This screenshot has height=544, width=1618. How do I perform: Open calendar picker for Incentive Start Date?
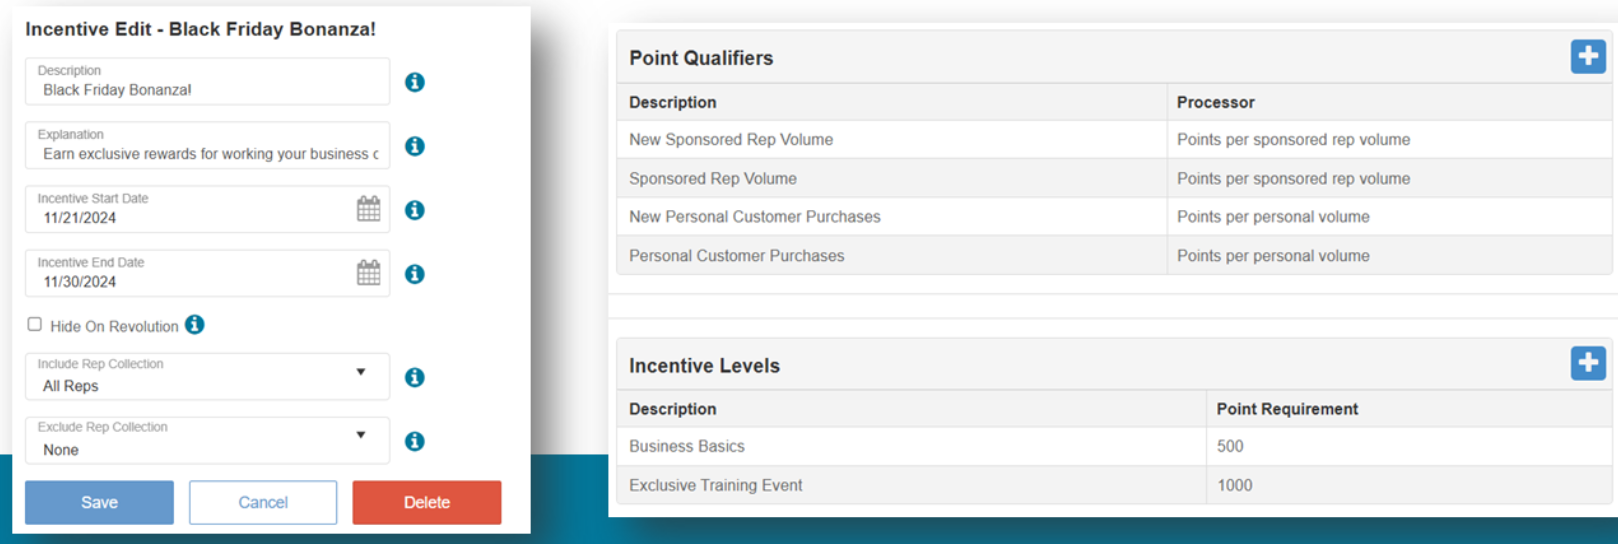click(x=368, y=209)
